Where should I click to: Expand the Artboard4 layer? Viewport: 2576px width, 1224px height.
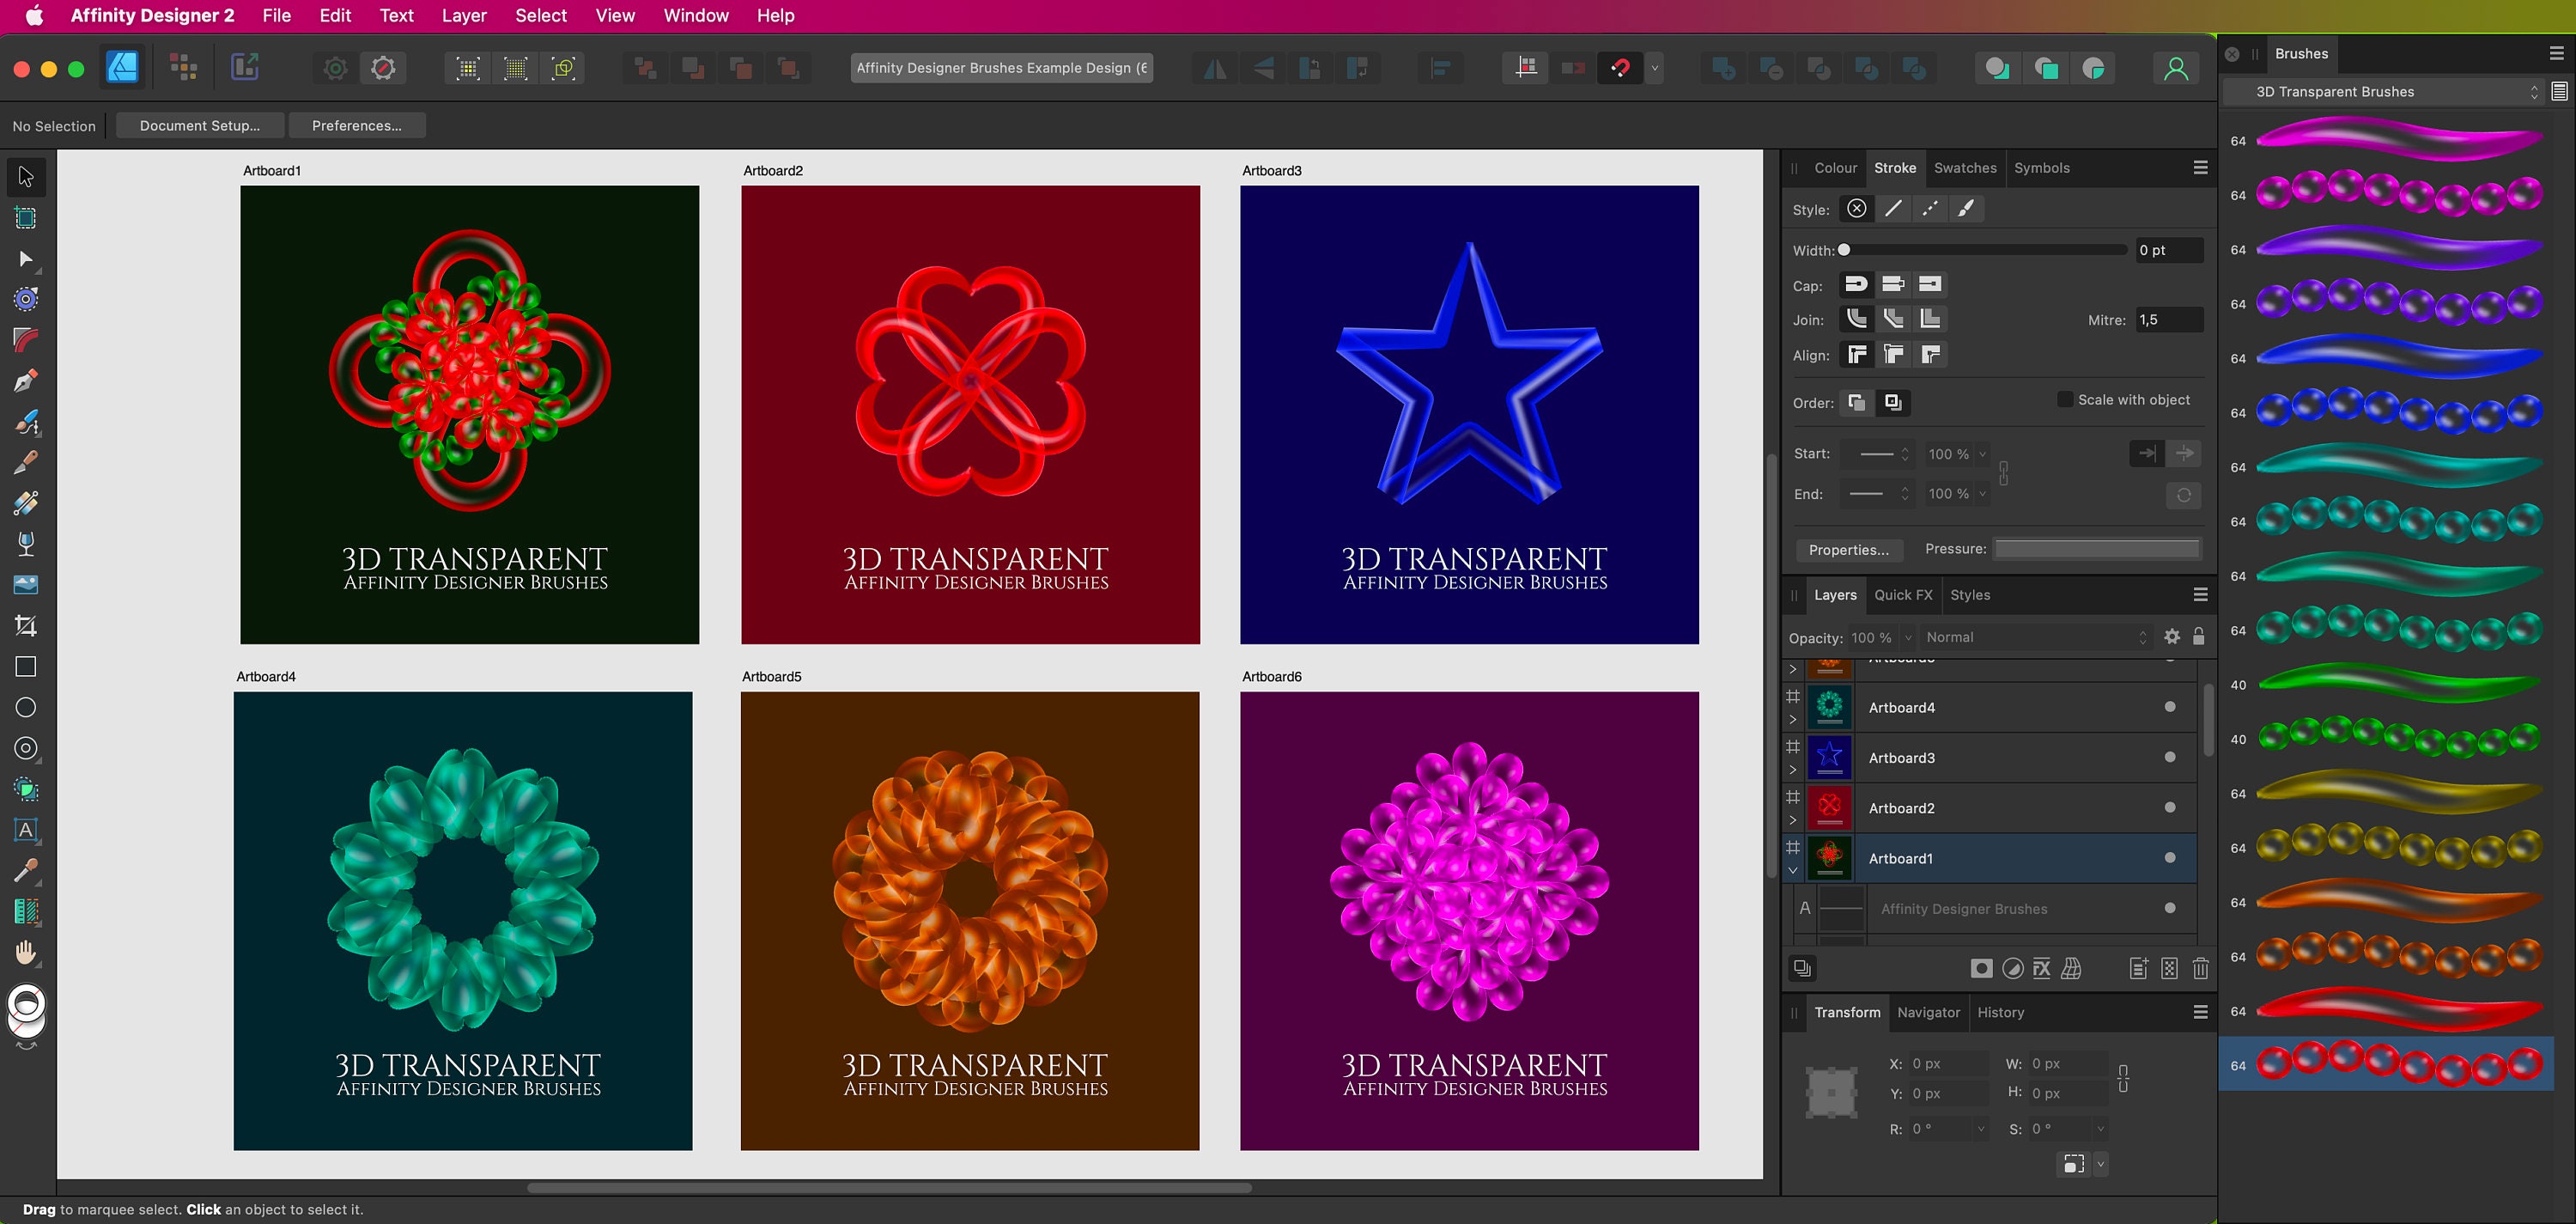[1793, 719]
